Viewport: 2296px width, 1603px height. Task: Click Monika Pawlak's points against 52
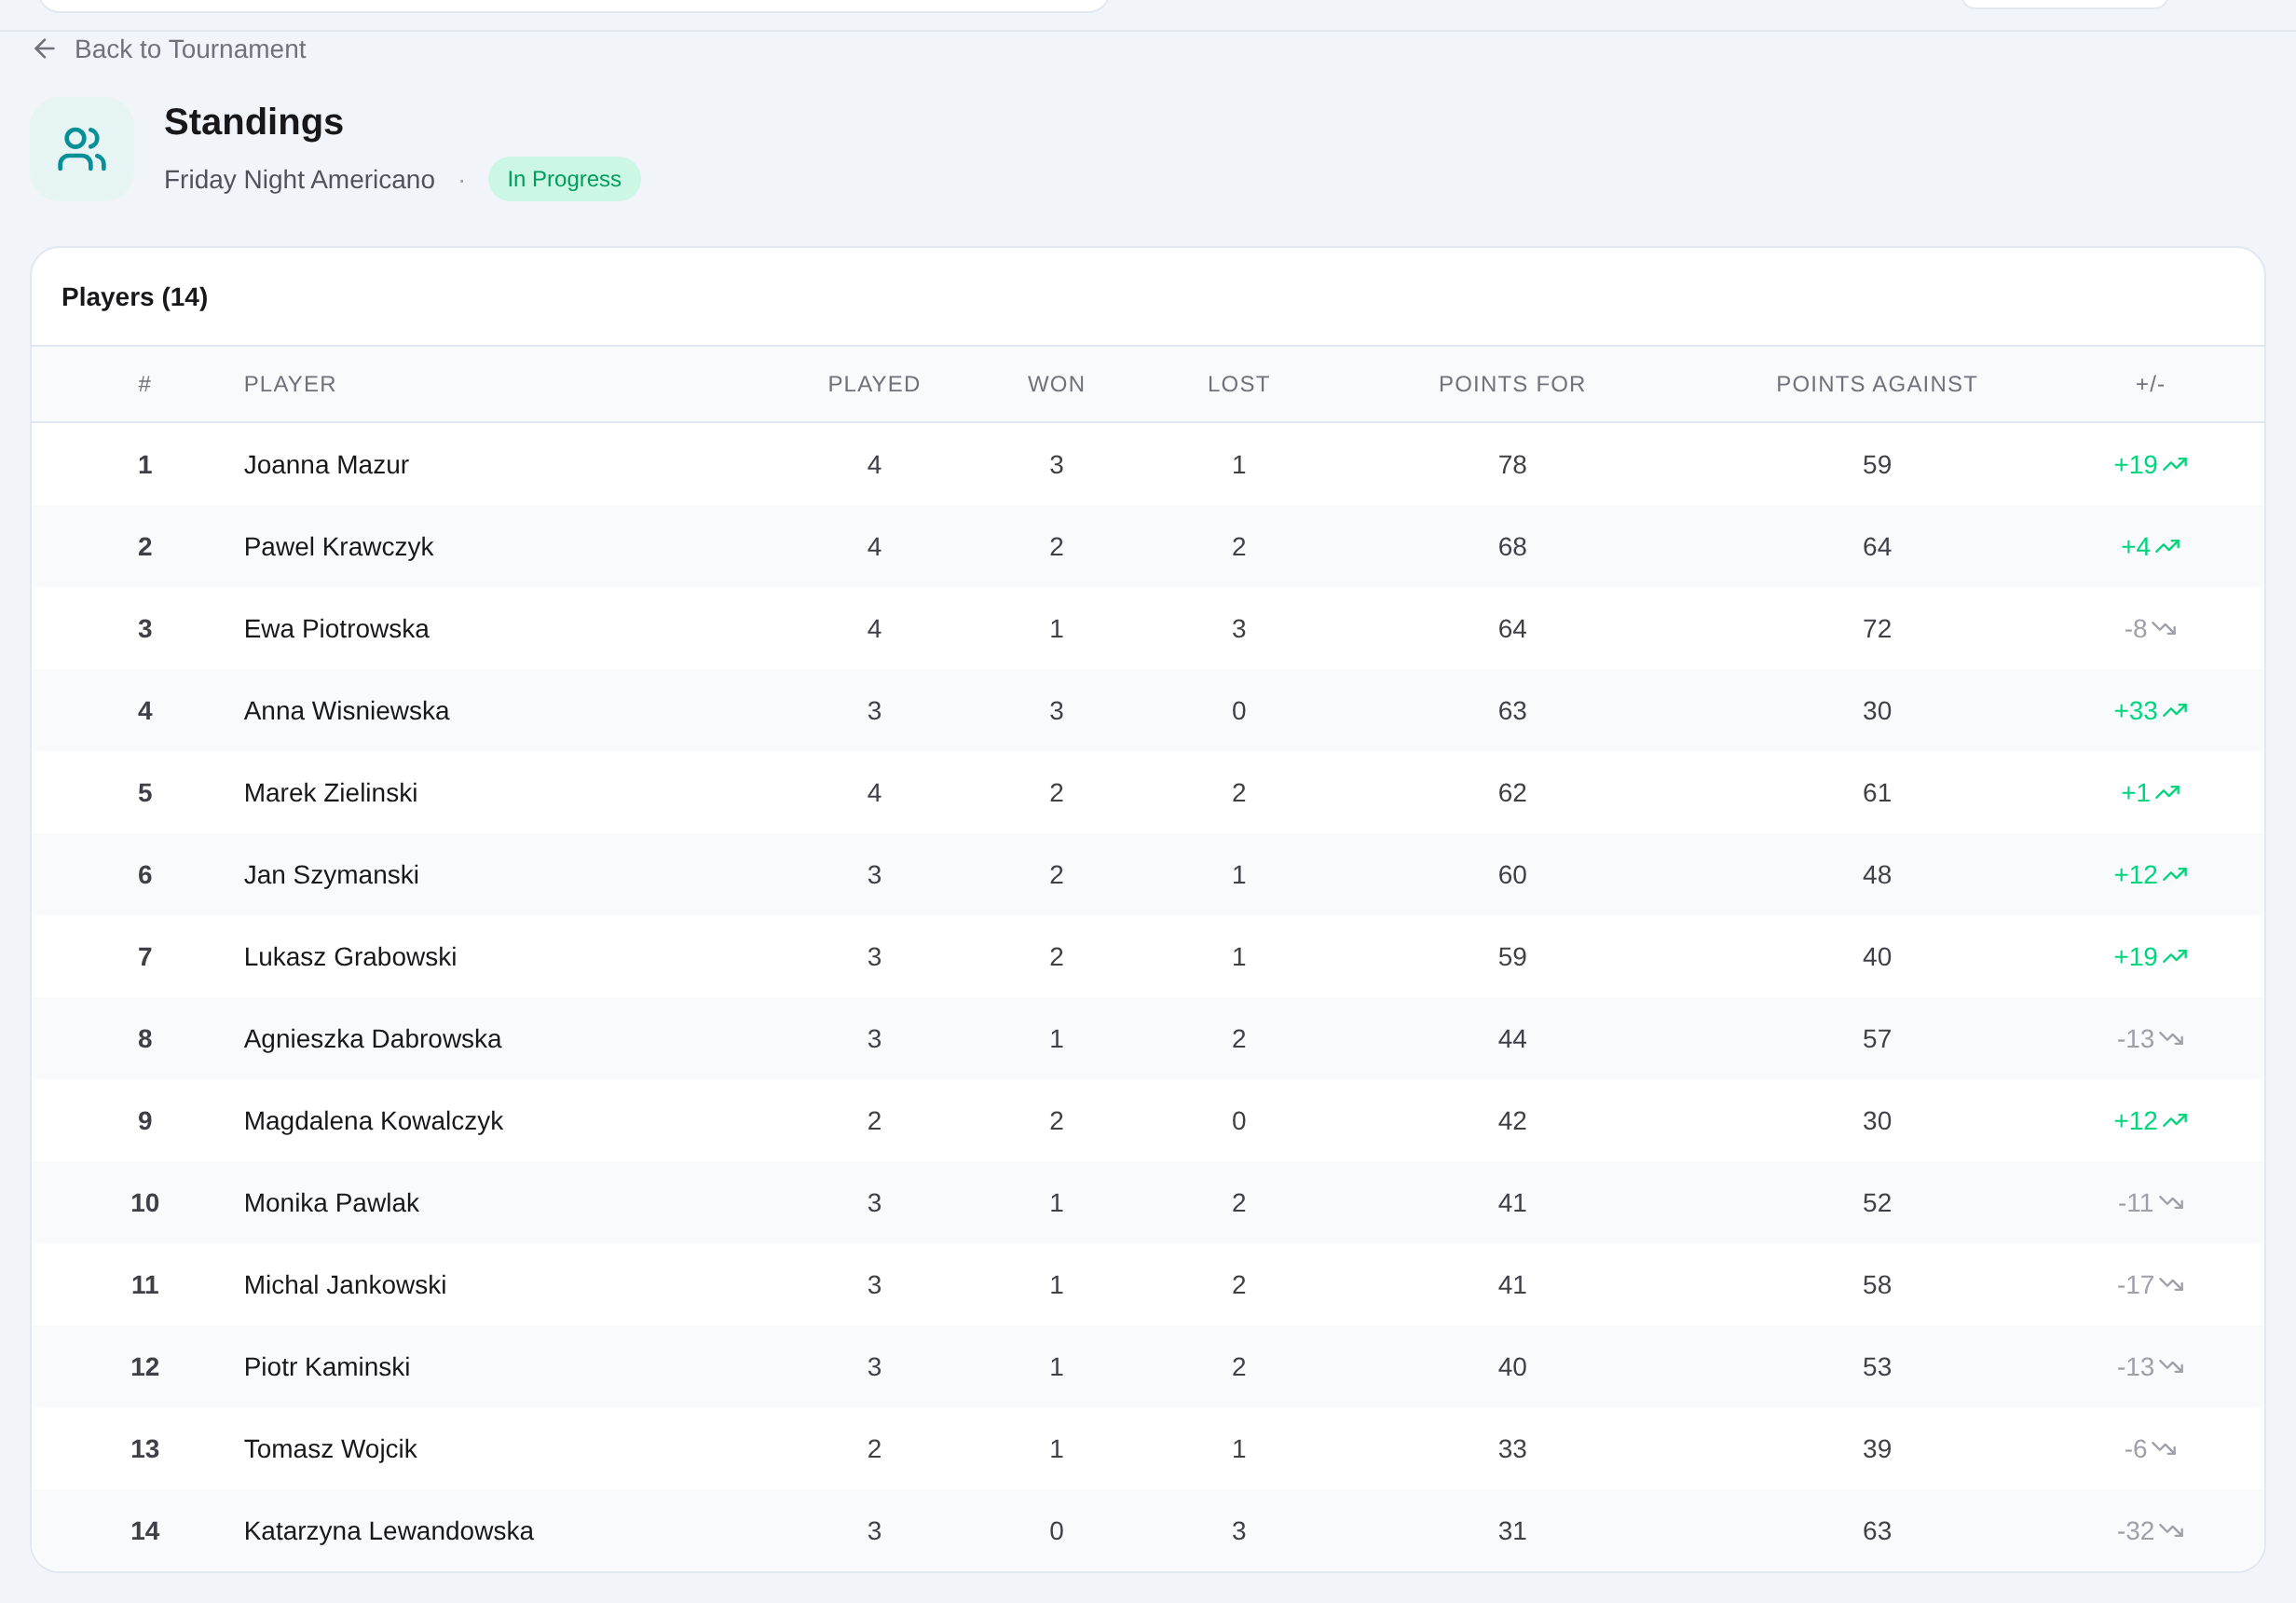point(1876,1203)
